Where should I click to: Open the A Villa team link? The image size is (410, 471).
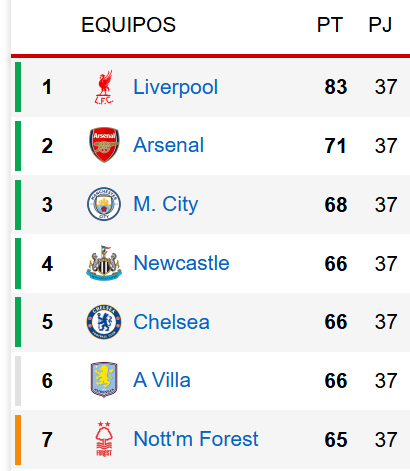[x=162, y=380]
